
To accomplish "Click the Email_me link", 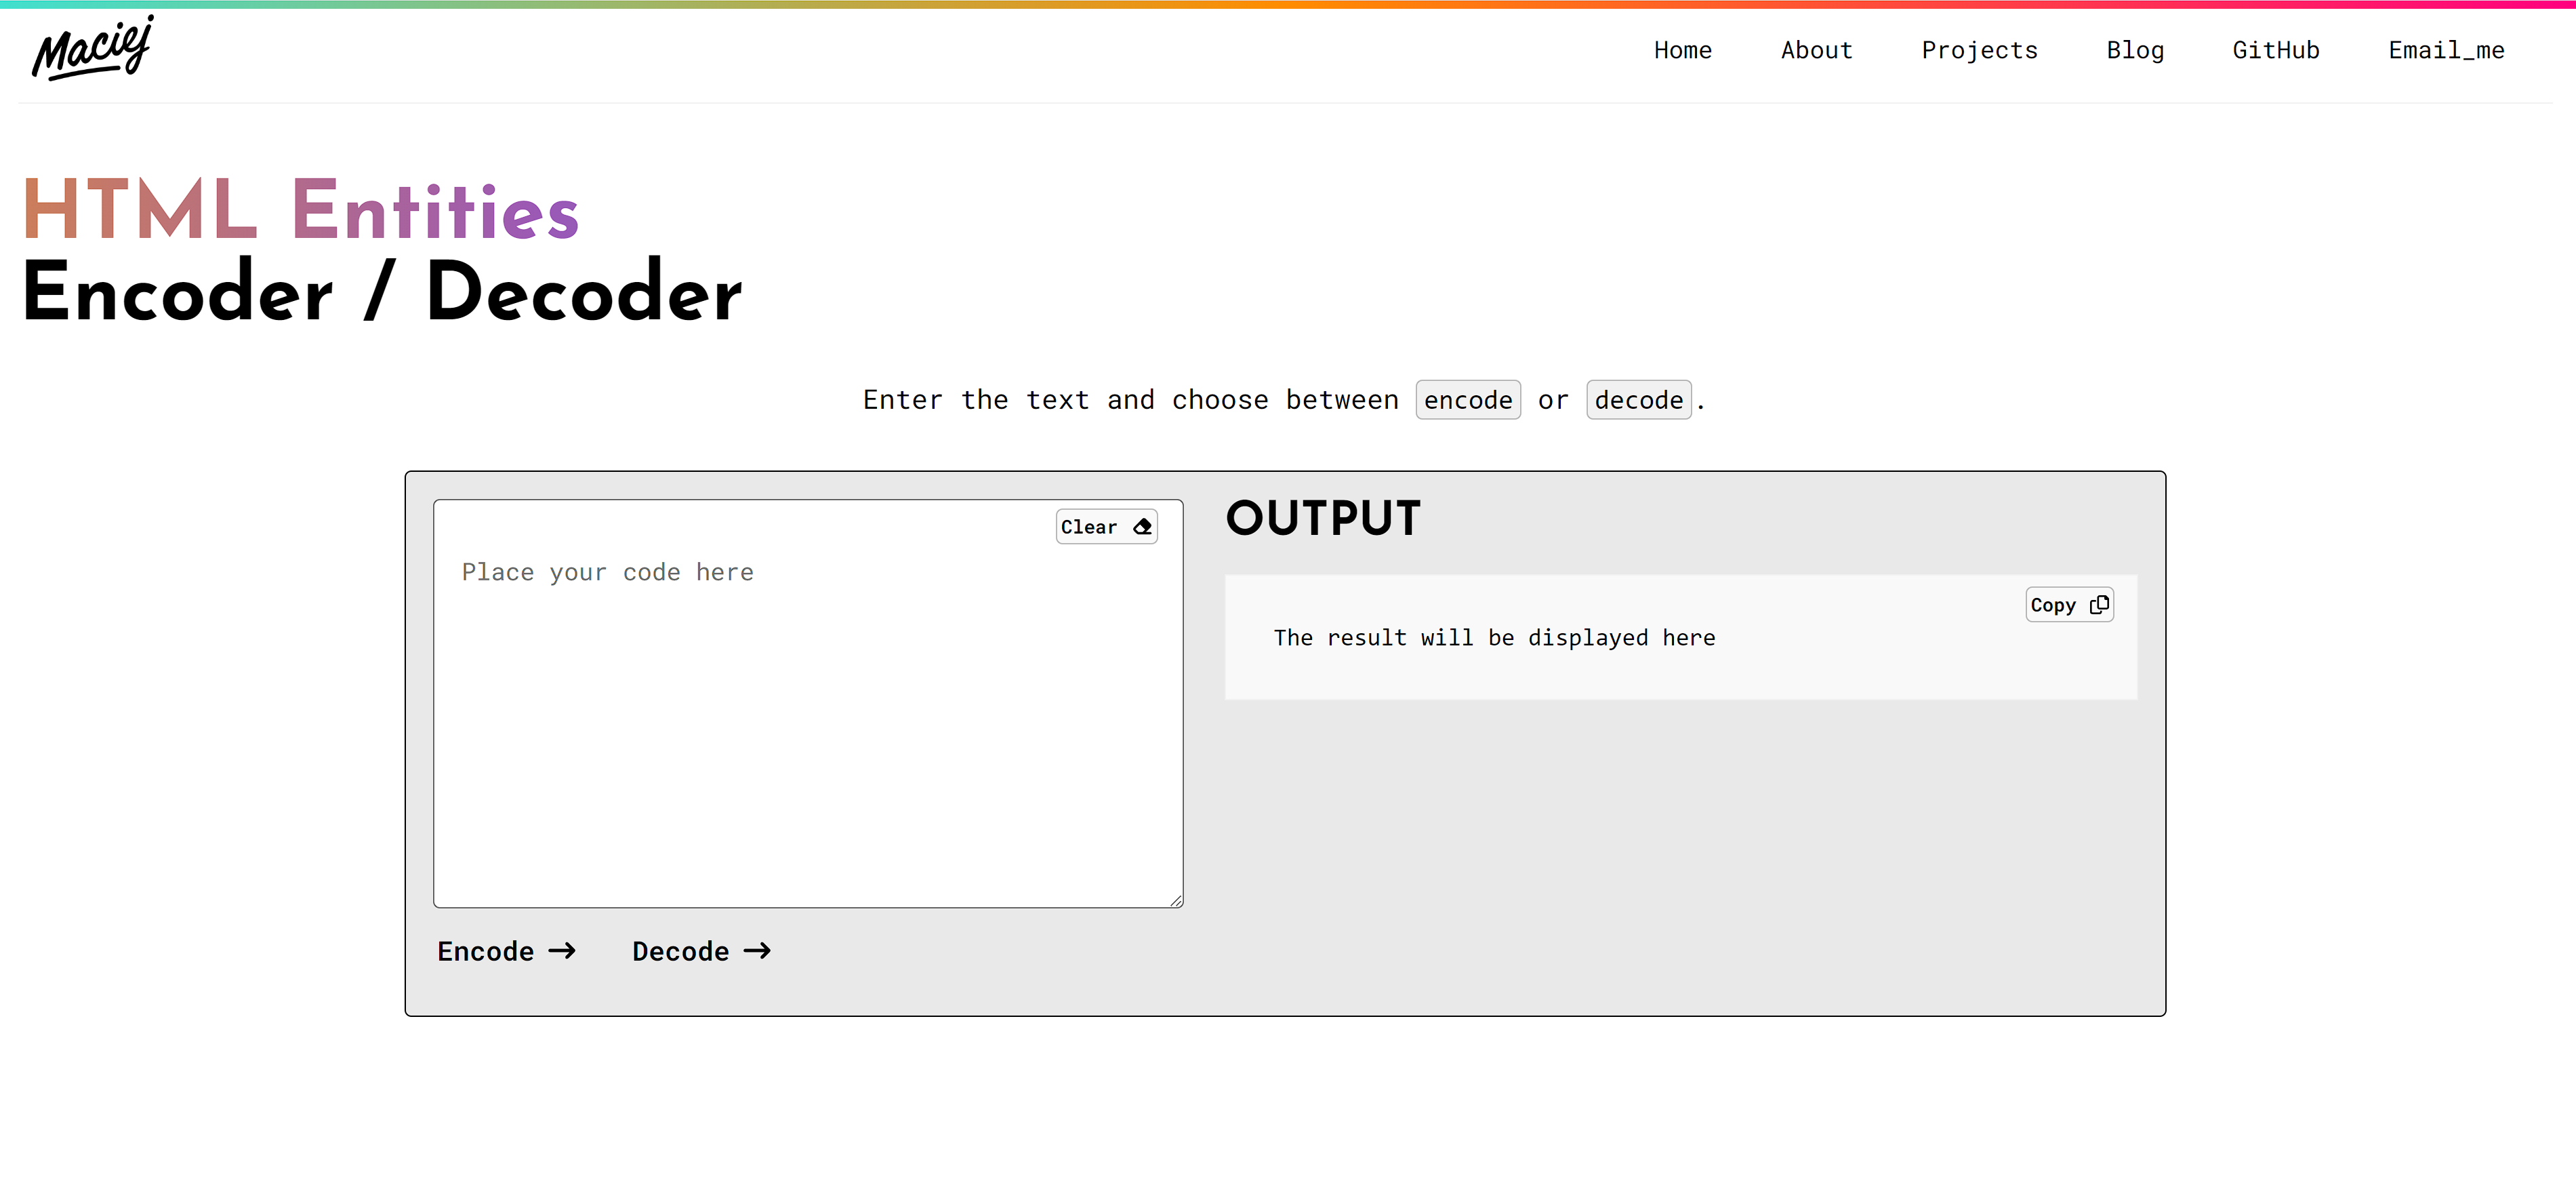I will tap(2446, 50).
